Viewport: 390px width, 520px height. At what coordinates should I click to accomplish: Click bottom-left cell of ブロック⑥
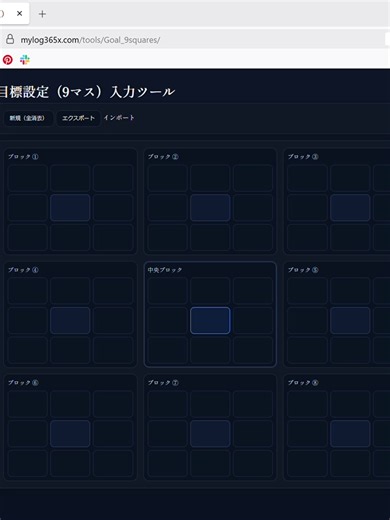pos(27,463)
